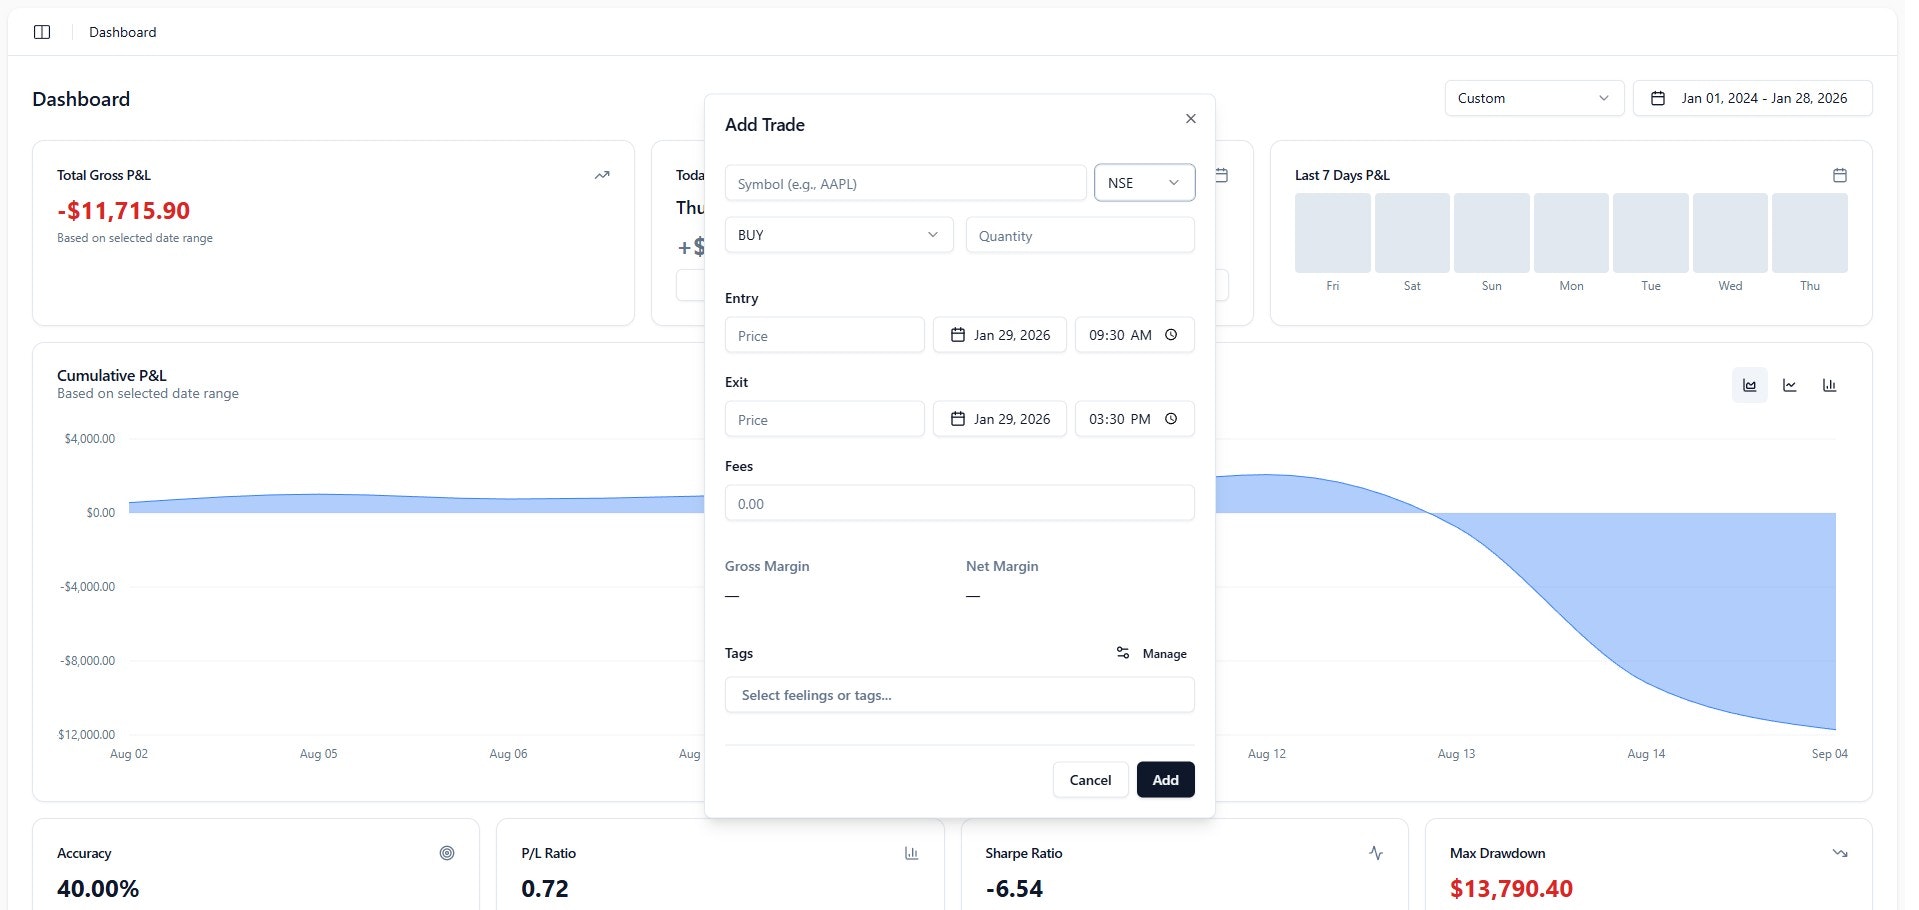This screenshot has height=910, width=1919.
Task: Click the Add button to save the trade
Action: tap(1164, 779)
